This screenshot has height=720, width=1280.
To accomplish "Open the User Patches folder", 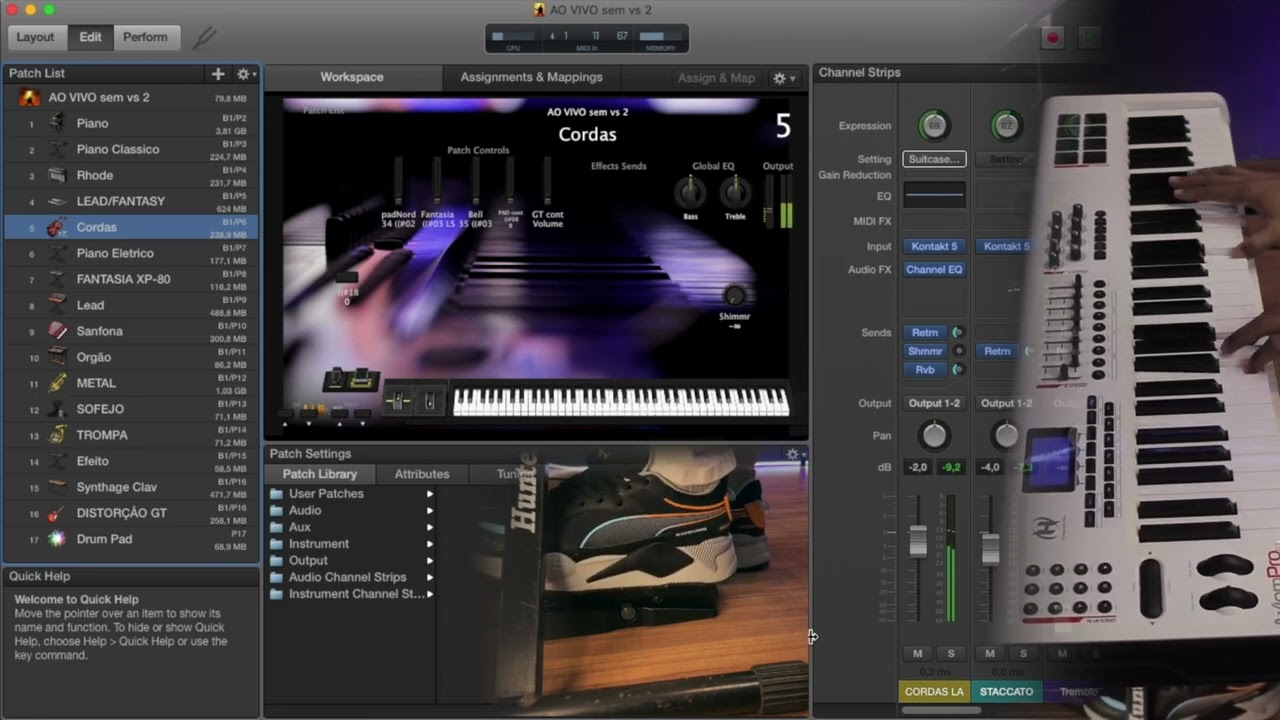I will click(326, 494).
